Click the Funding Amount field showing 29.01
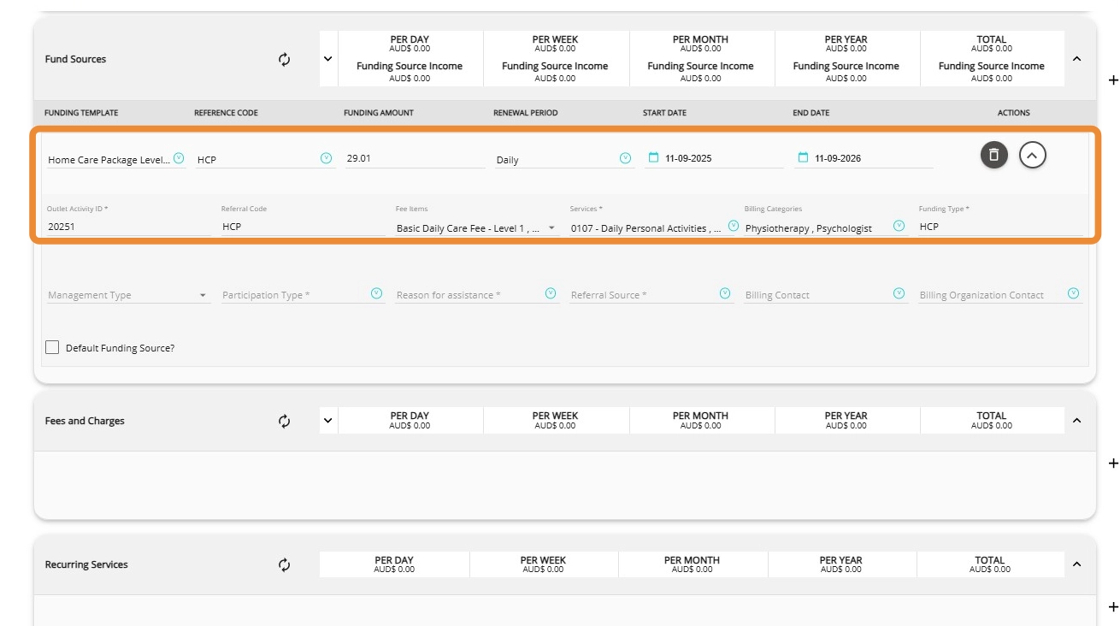1120x626 pixels. 414,159
